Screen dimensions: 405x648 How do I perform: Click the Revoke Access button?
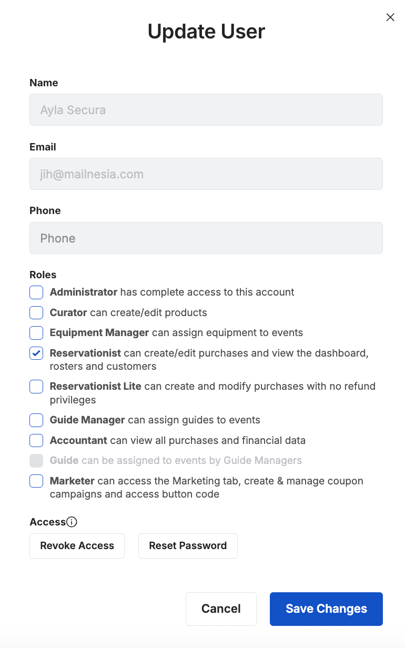click(77, 546)
